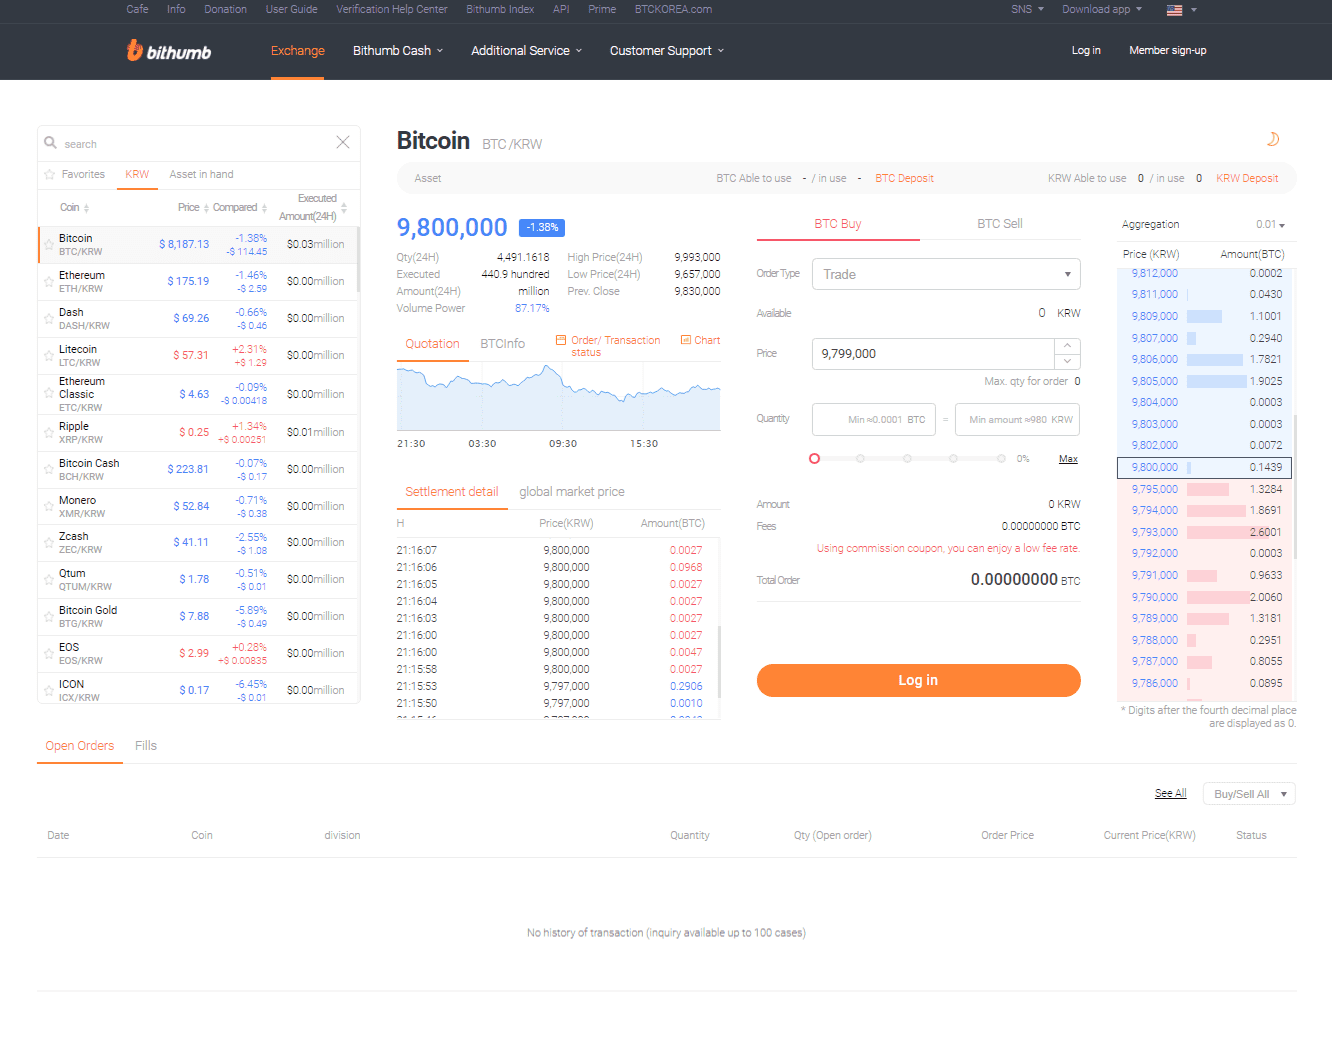Image resolution: width=1332 pixels, height=1043 pixels.
Task: Click the BTC Deposit link
Action: [904, 179]
